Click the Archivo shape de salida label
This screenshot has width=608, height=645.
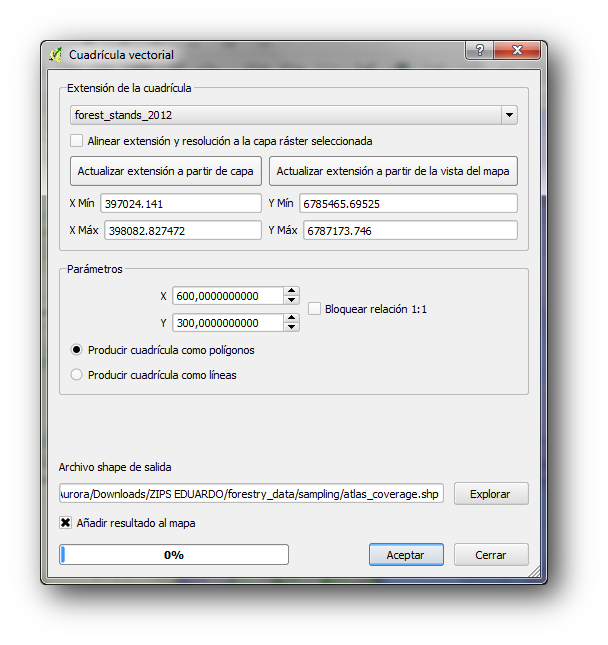point(115,467)
